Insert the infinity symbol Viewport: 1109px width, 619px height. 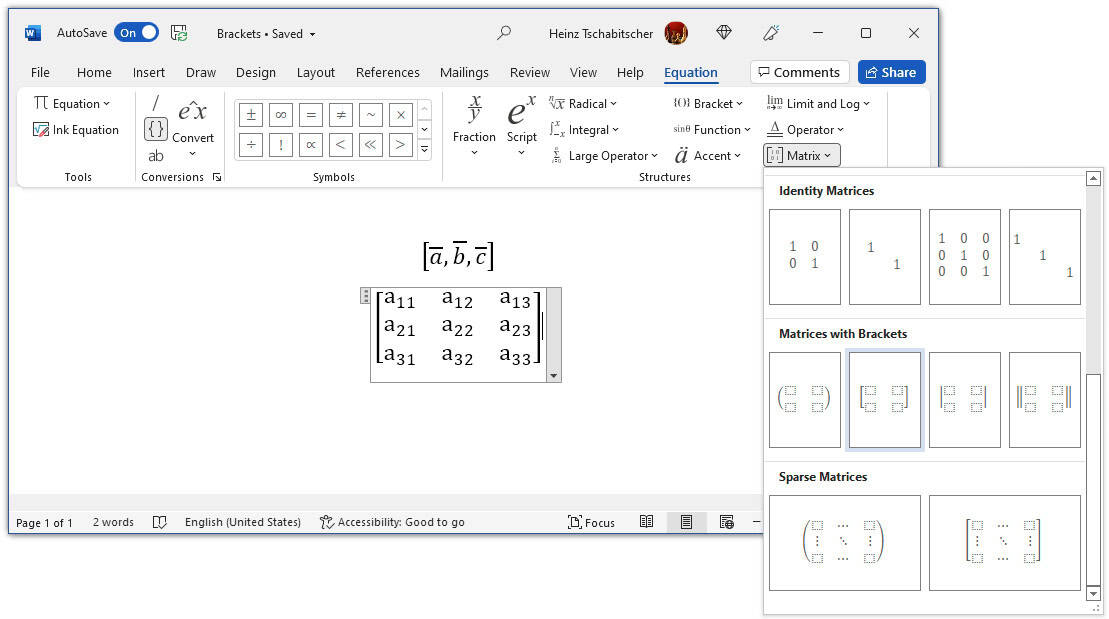pos(281,115)
